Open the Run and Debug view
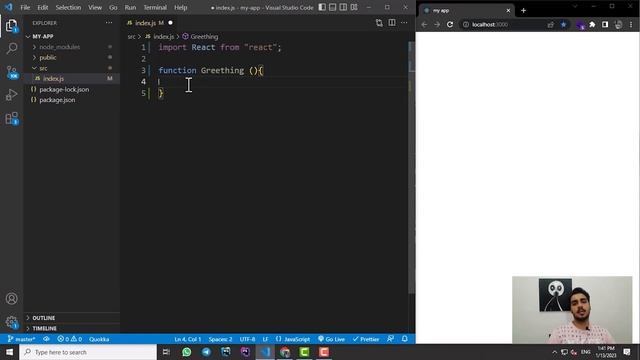 11,95
